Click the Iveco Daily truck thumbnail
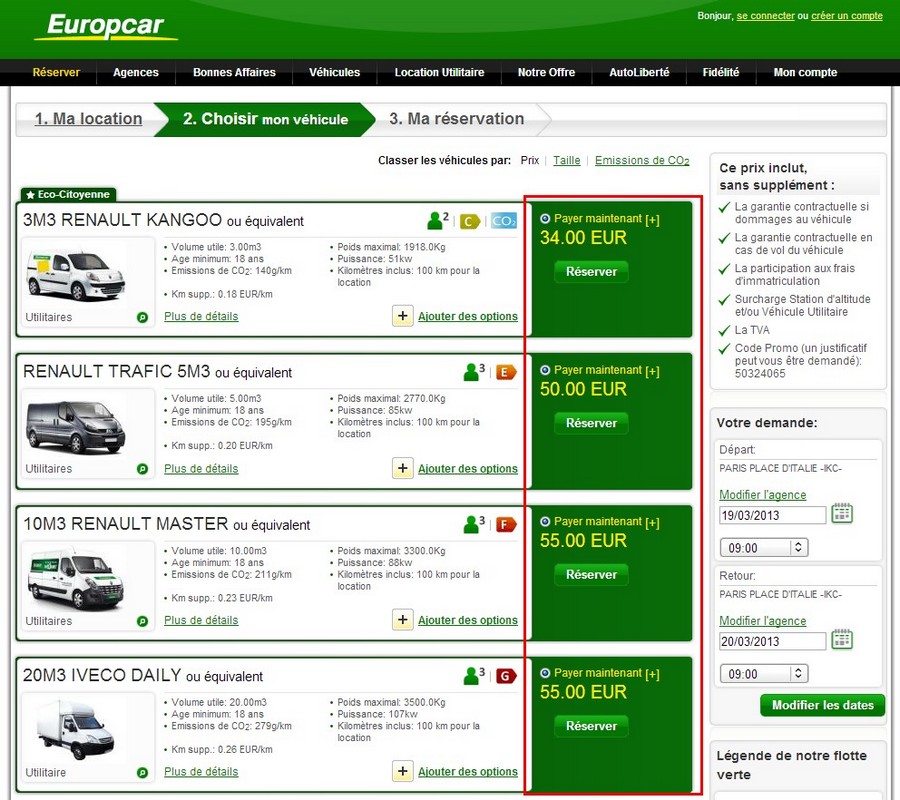The width and height of the screenshot is (900, 800). point(76,728)
